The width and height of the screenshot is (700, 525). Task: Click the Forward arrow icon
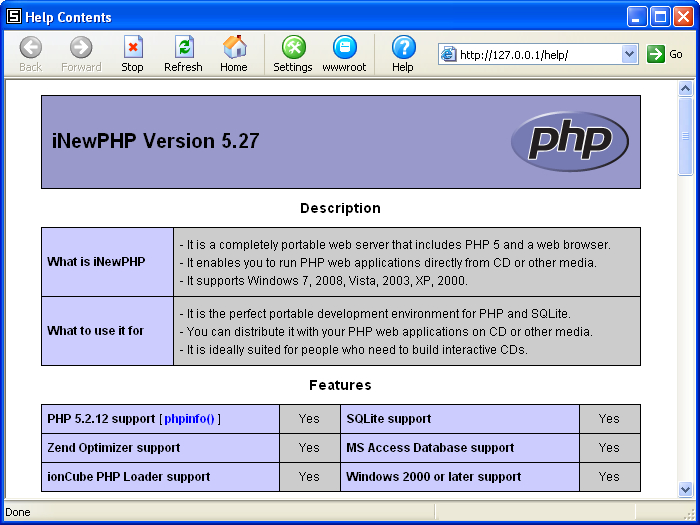(81, 47)
